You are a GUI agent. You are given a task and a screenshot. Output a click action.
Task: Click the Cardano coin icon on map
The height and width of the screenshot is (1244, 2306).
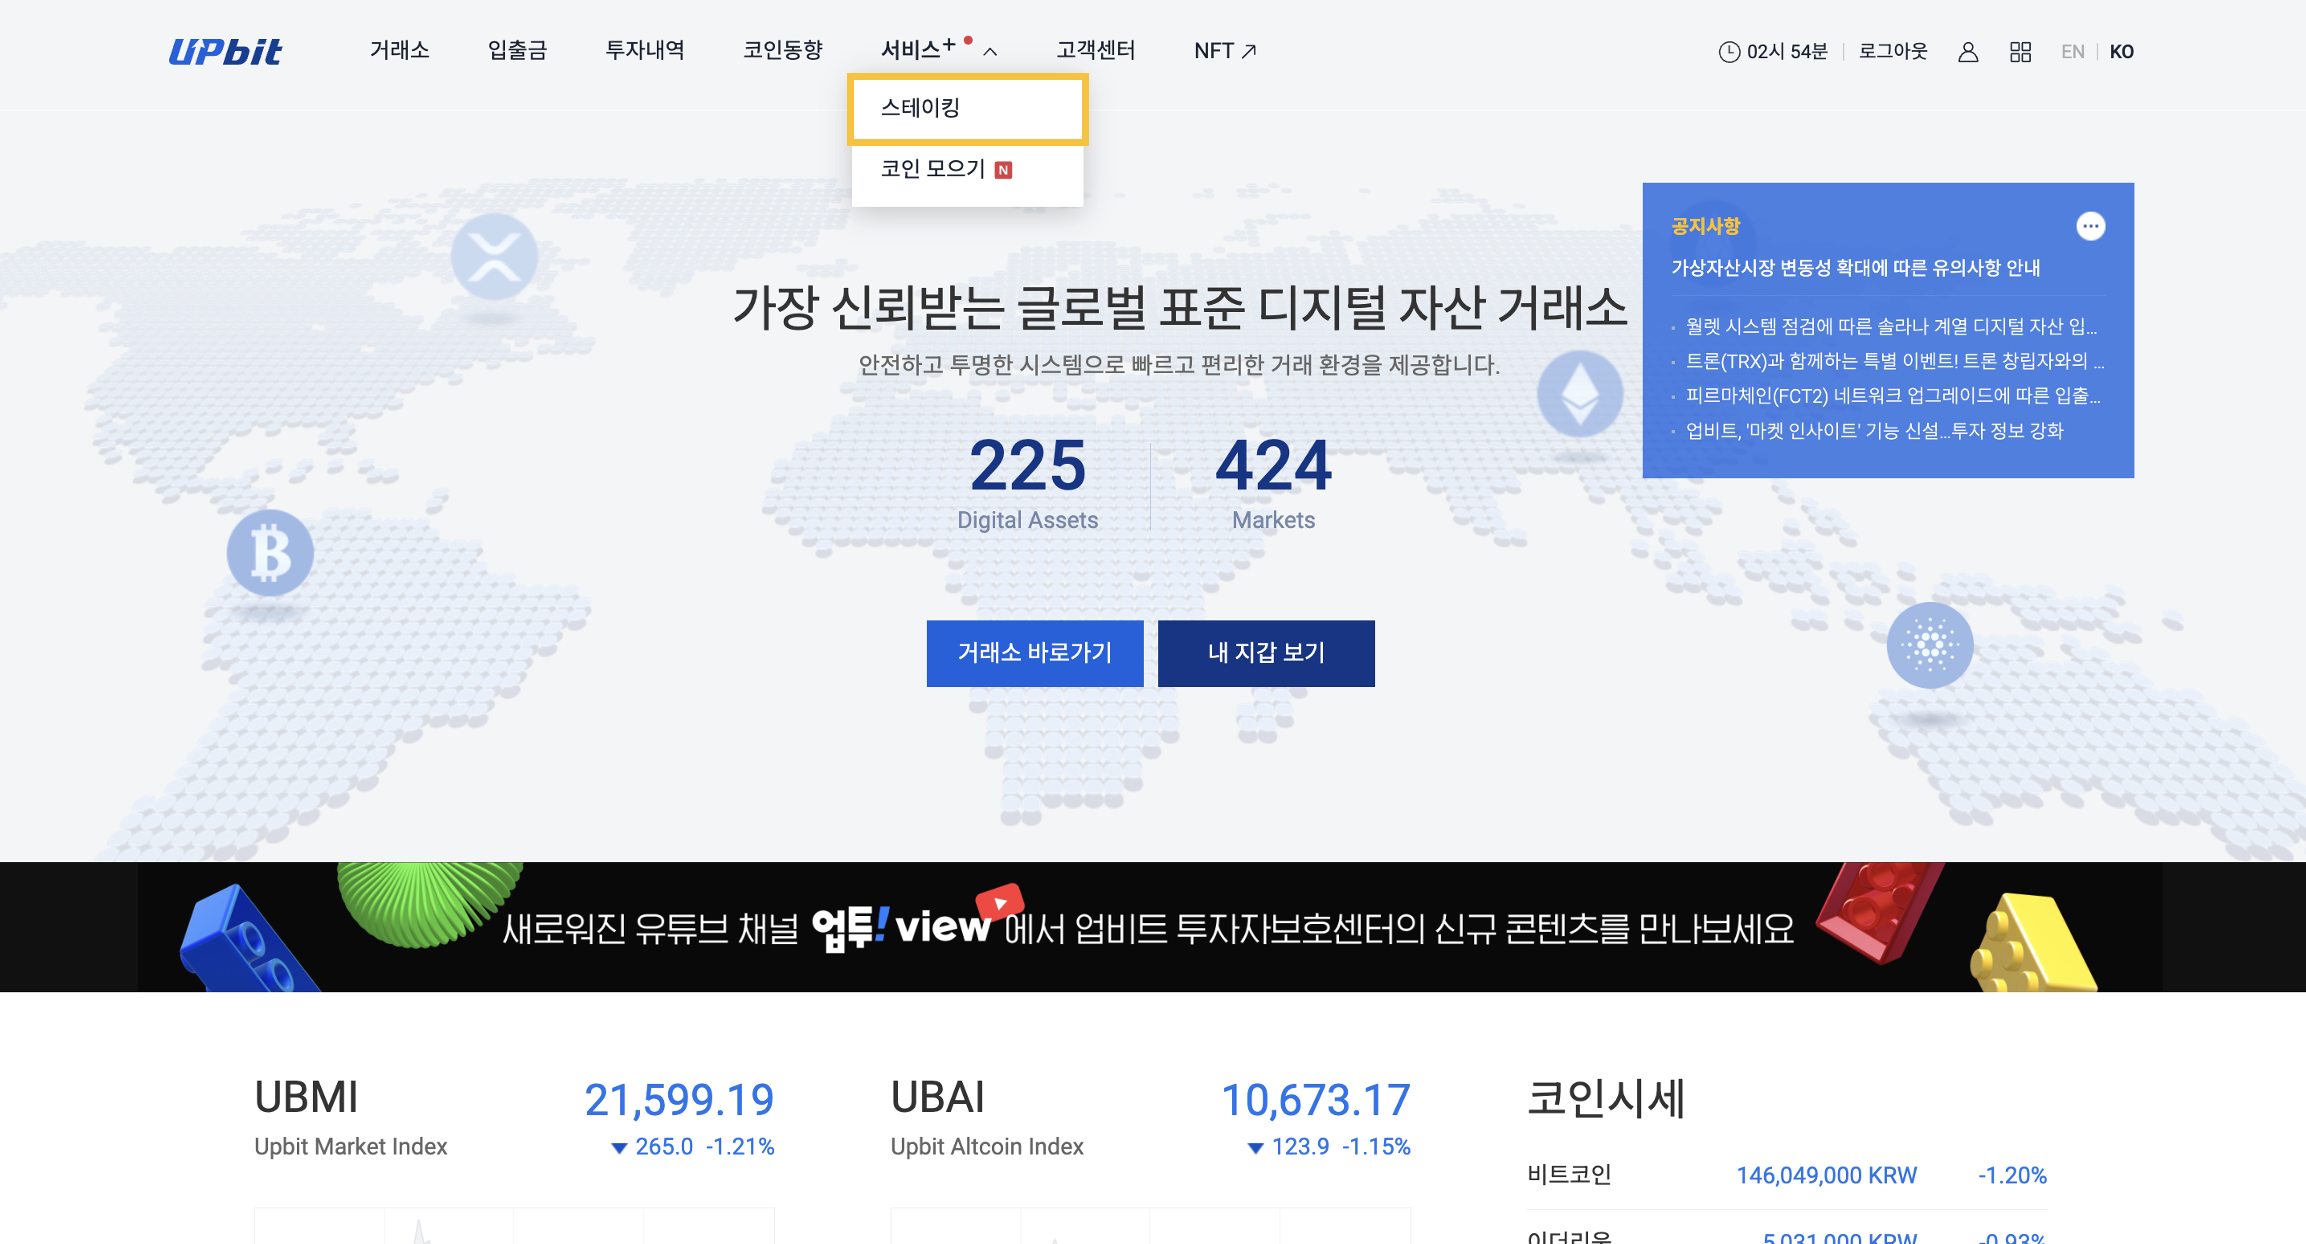1930,645
